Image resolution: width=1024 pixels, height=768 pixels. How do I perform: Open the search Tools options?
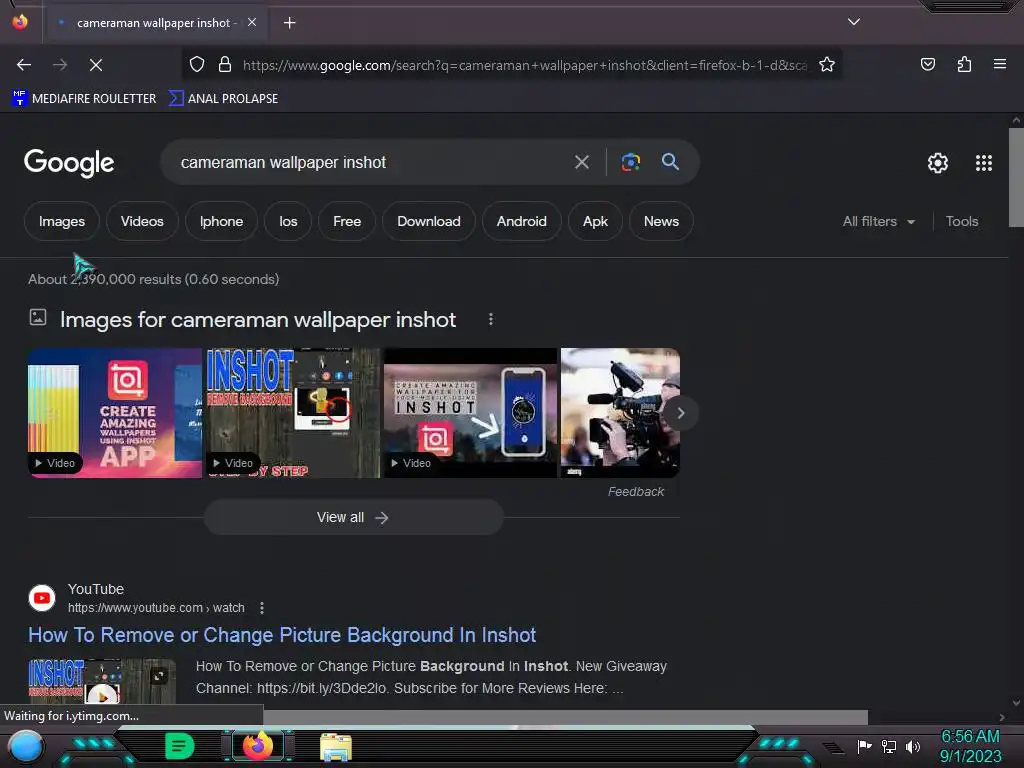961,221
